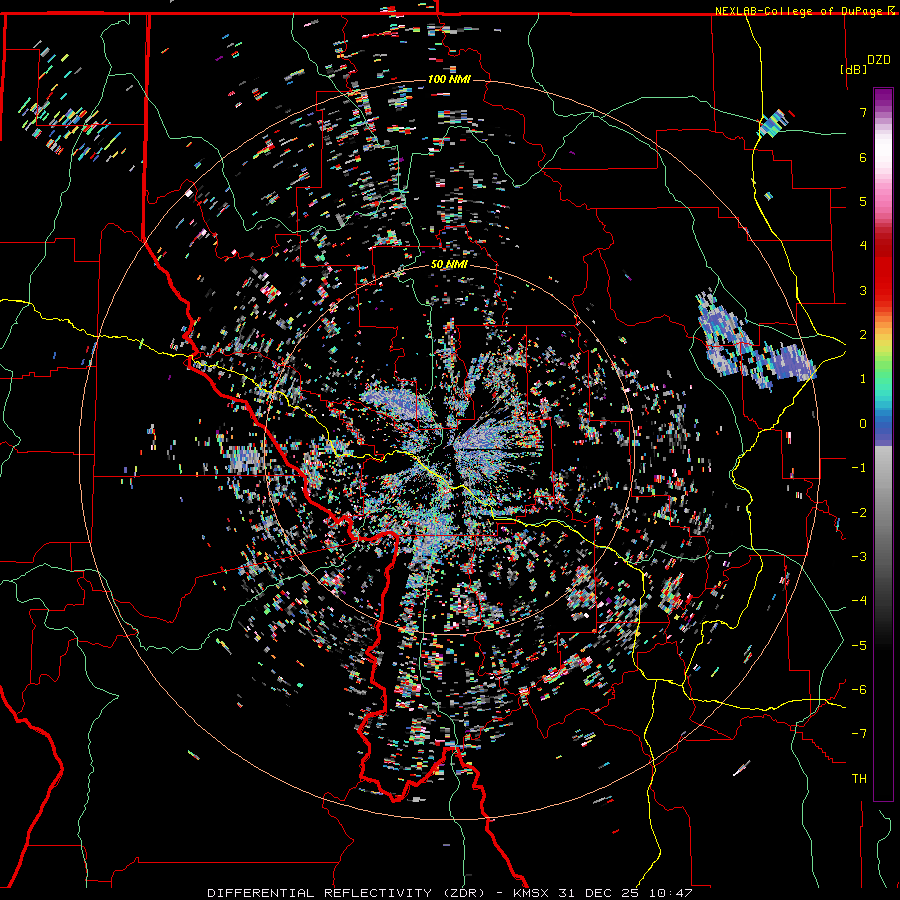Click the legend value 0
This screenshot has width=900, height=900.
(863, 424)
